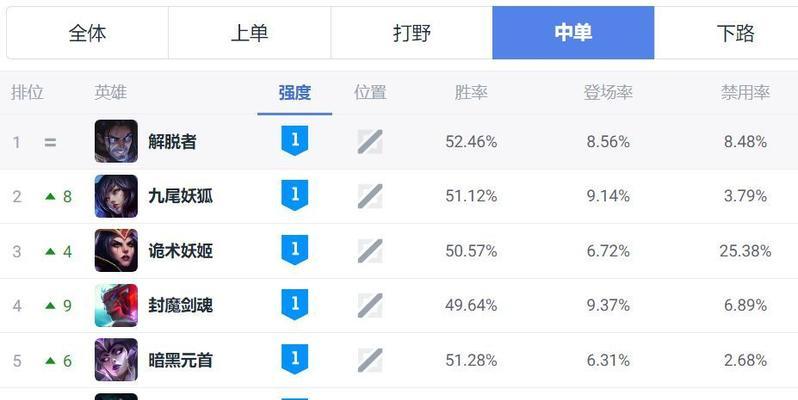Image resolution: width=798 pixels, height=400 pixels.
Task: Click the tier 1 badge for 诡术妖姬
Action: pos(294,250)
